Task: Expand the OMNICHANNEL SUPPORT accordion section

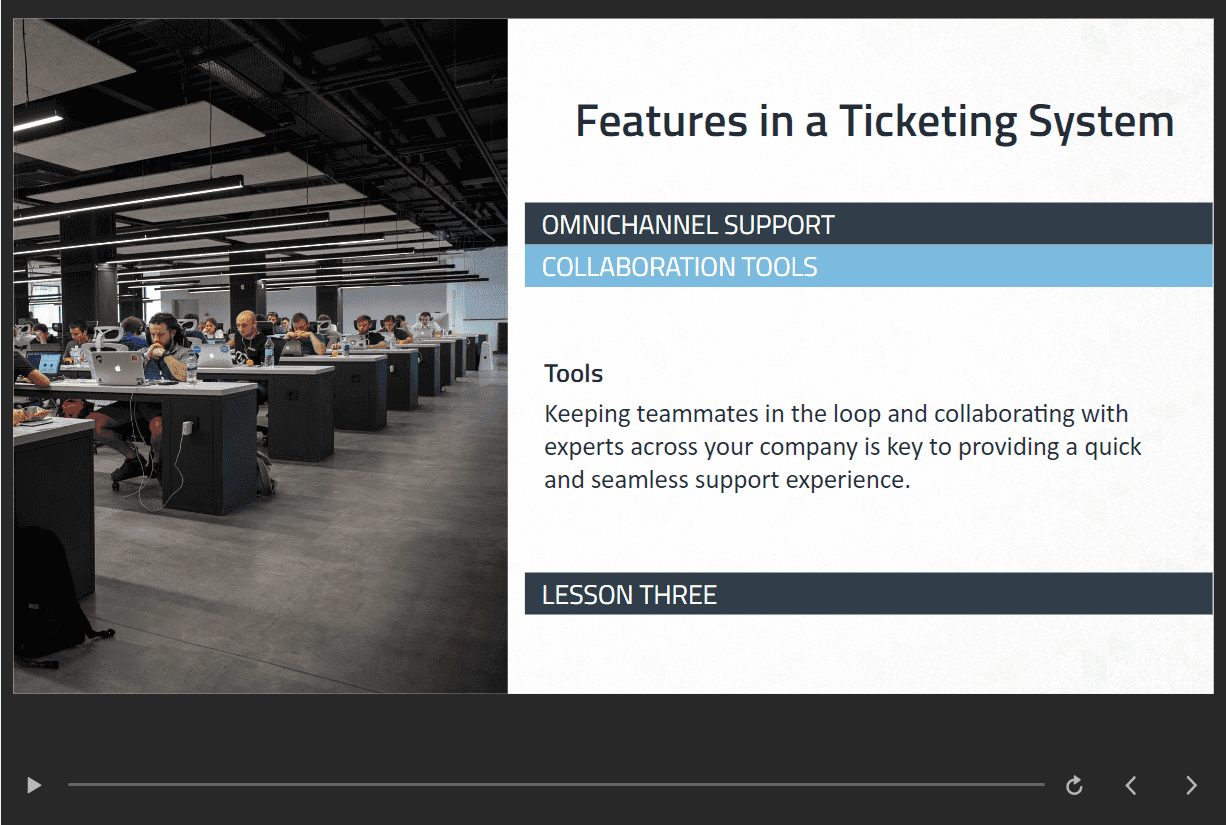Action: point(868,224)
